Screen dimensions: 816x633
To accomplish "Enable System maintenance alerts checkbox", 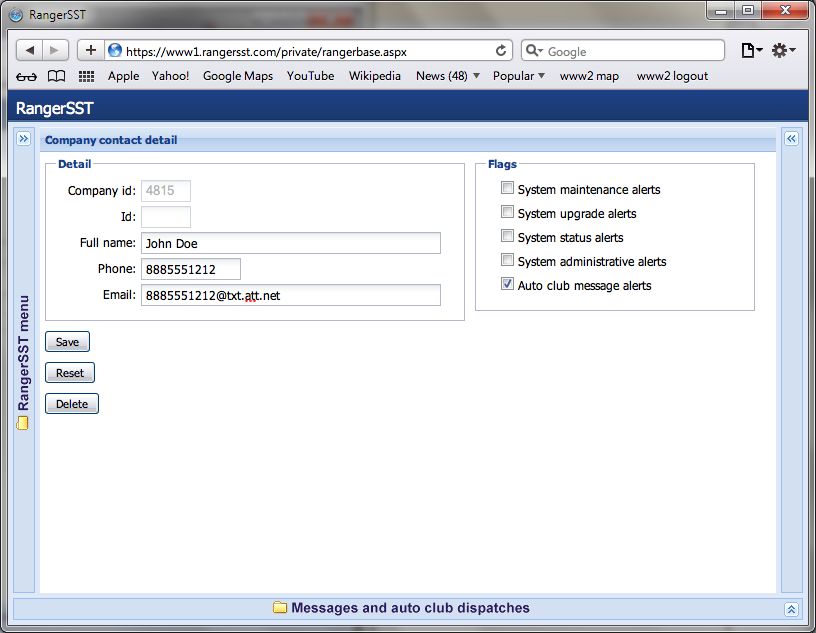I will tap(508, 188).
